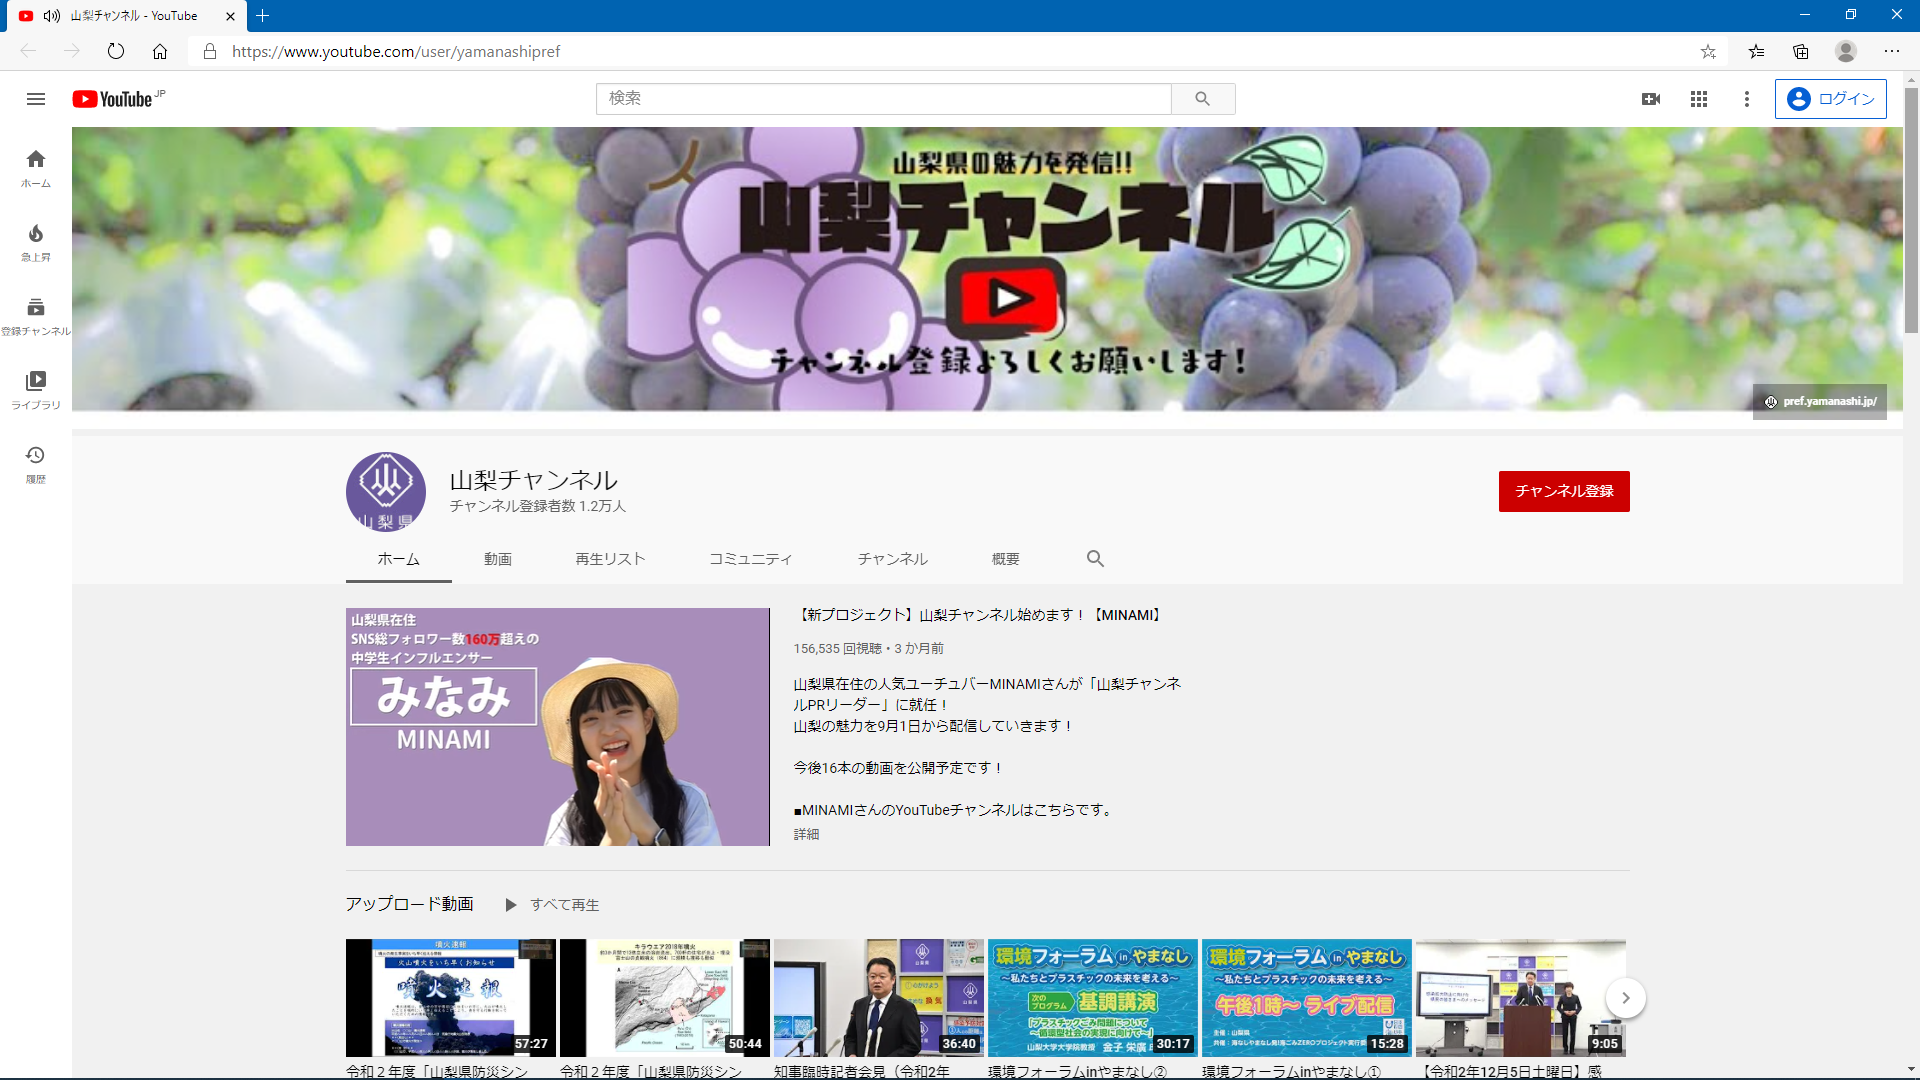
Task: Open the 30:17 環境フォーラム thumbnail
Action: 1093,998
